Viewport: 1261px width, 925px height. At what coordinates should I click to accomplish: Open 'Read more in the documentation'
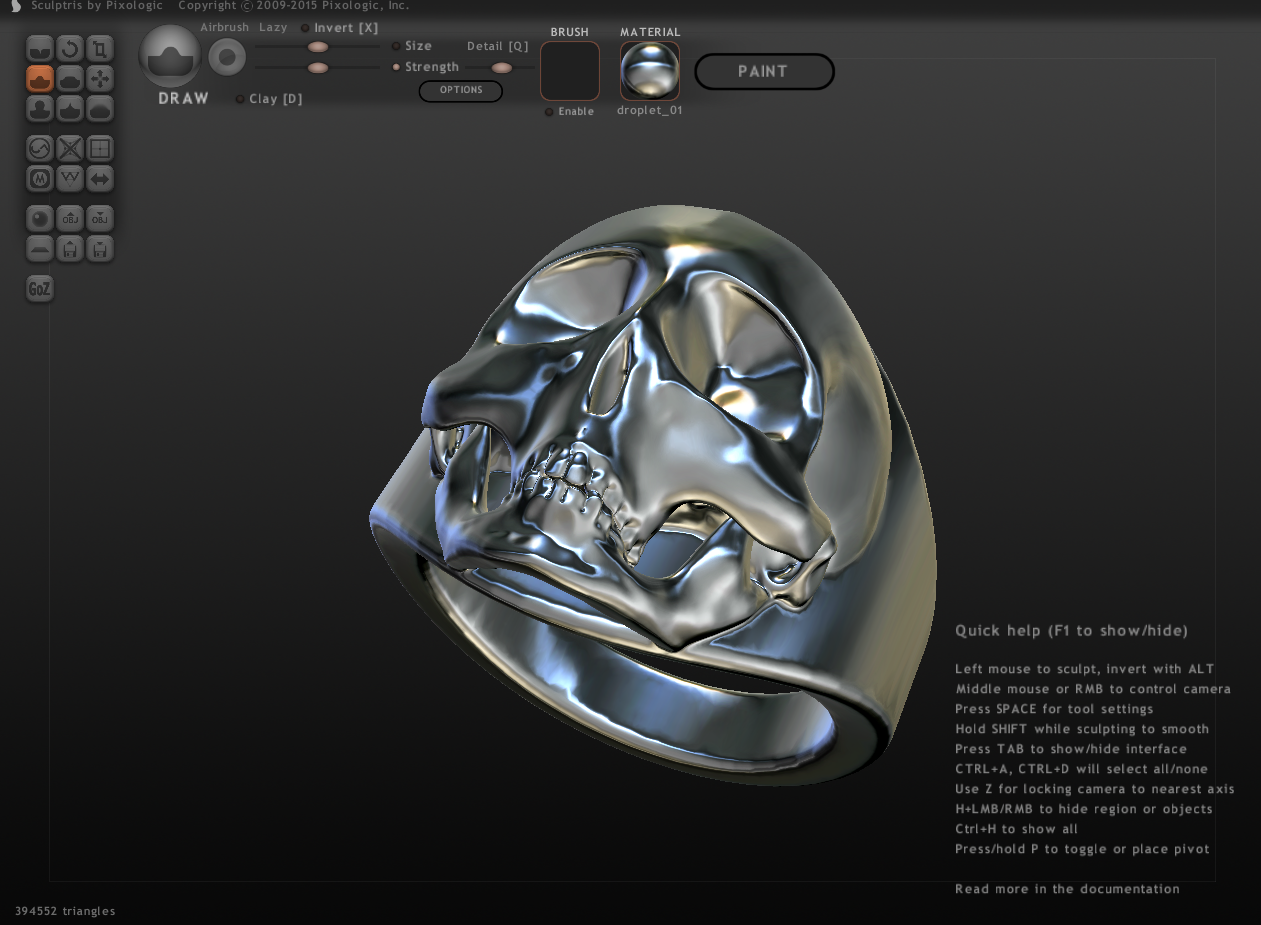tap(1067, 889)
